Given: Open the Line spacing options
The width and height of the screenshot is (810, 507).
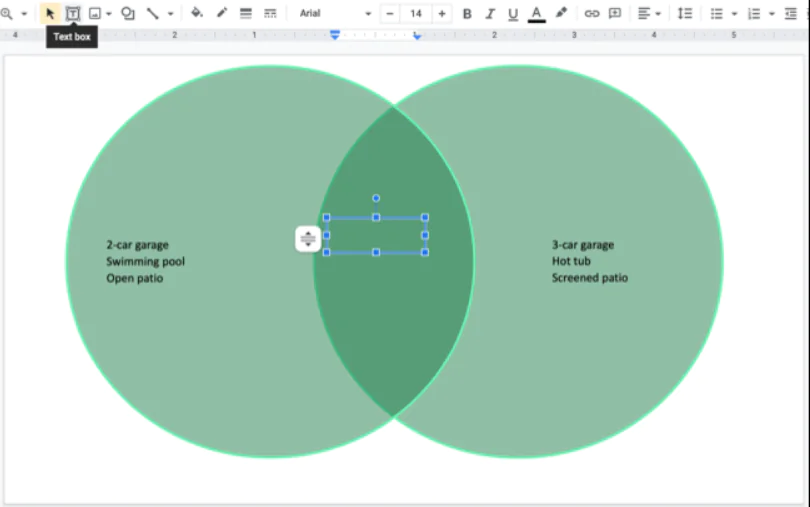Looking at the screenshot, I should pos(684,13).
